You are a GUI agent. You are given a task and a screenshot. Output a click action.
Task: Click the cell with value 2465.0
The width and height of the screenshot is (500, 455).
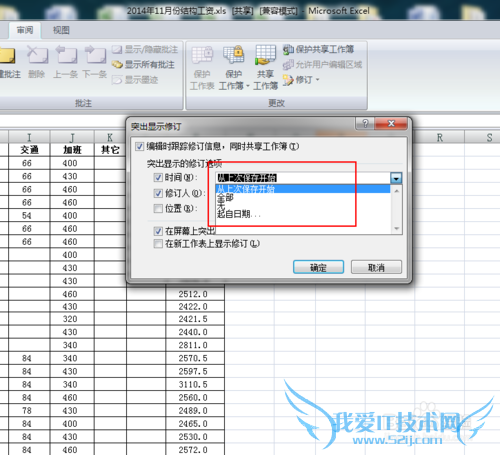click(x=195, y=424)
